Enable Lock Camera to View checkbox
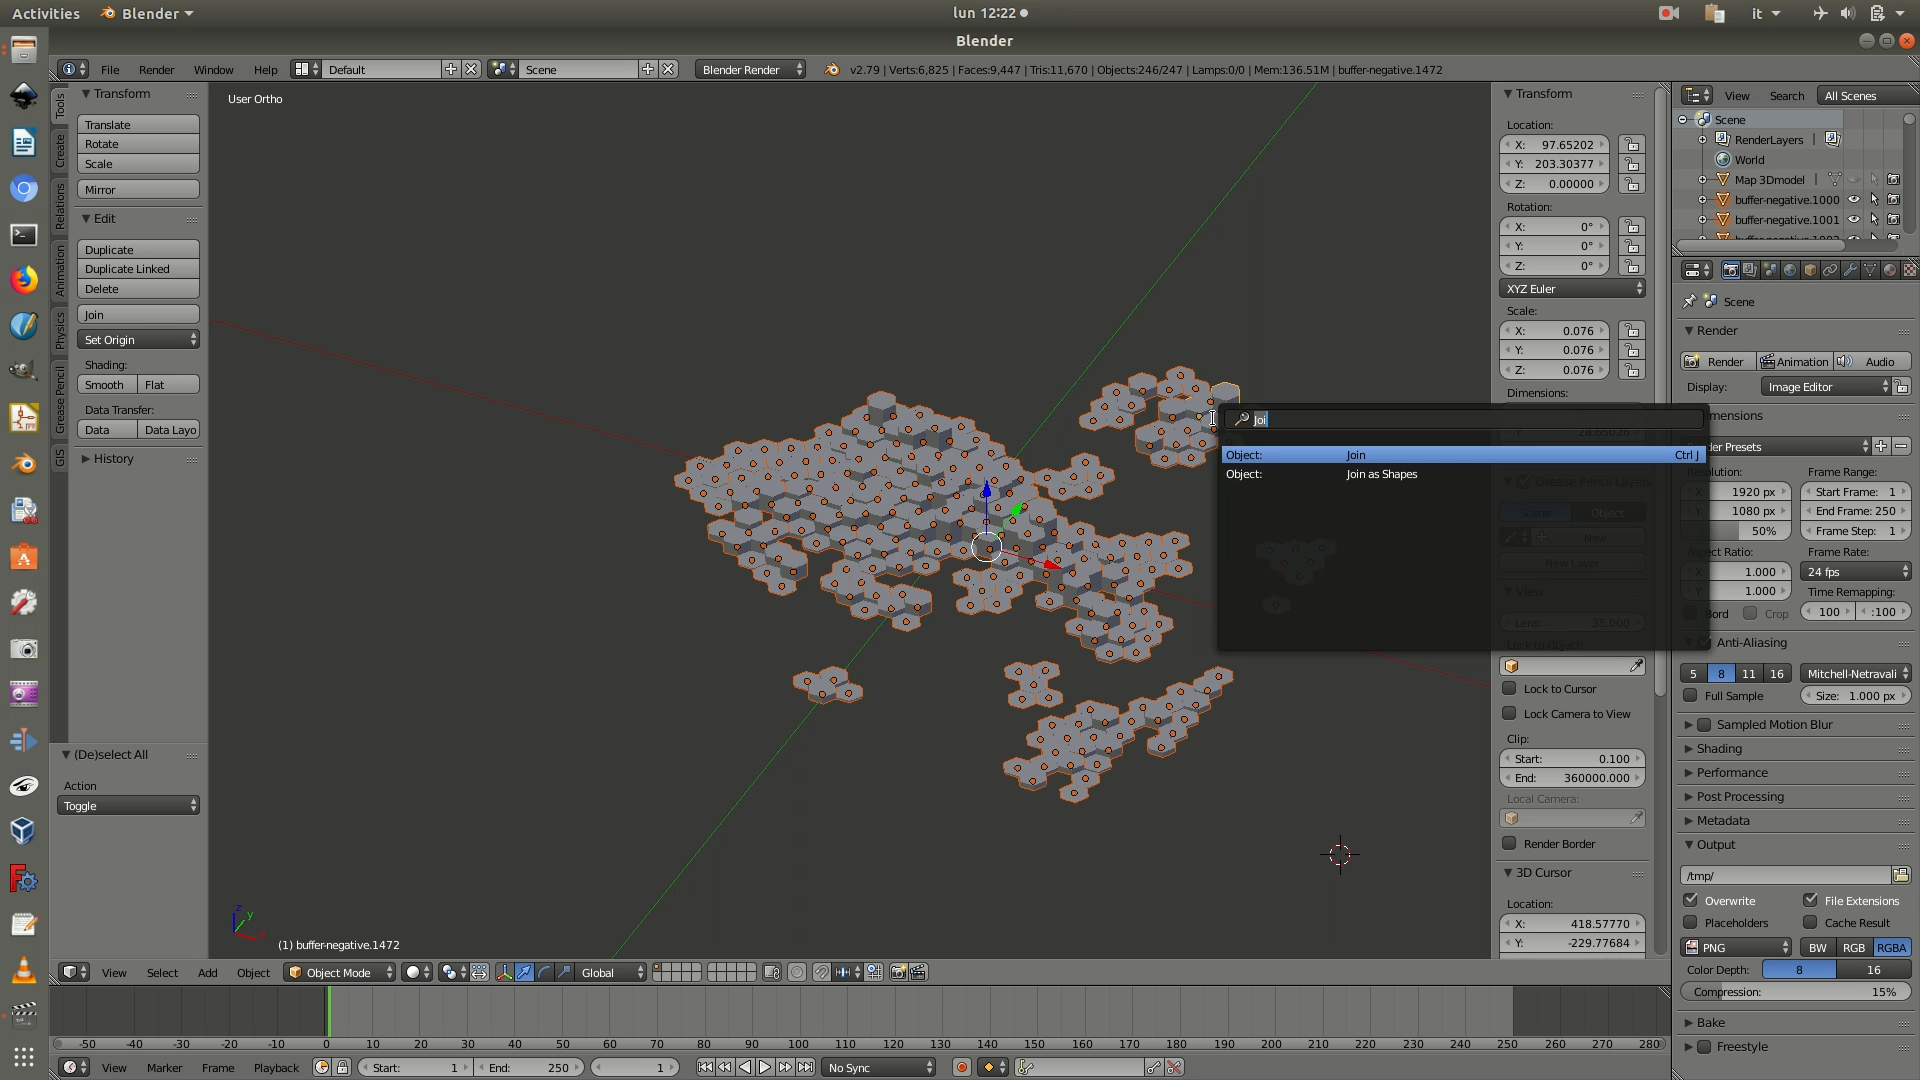This screenshot has width=1920, height=1080. coord(1509,713)
